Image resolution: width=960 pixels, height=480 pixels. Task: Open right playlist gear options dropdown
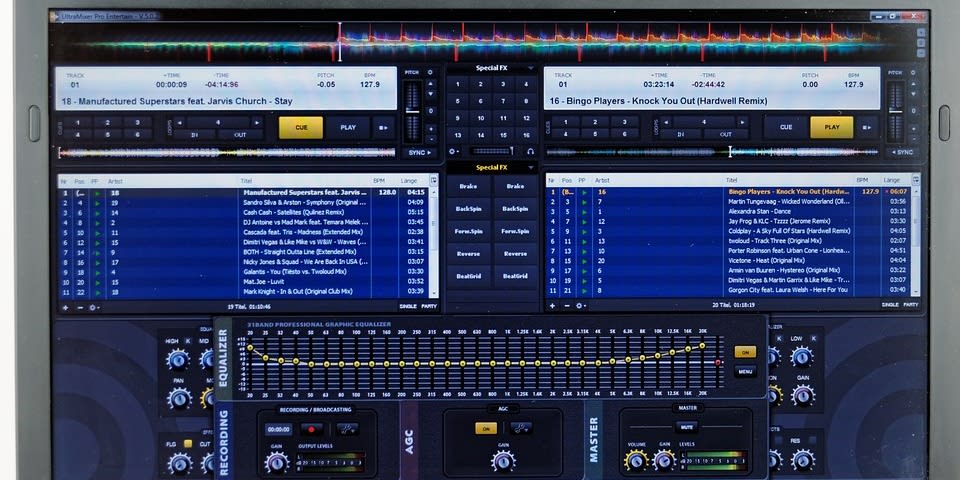(x=581, y=306)
